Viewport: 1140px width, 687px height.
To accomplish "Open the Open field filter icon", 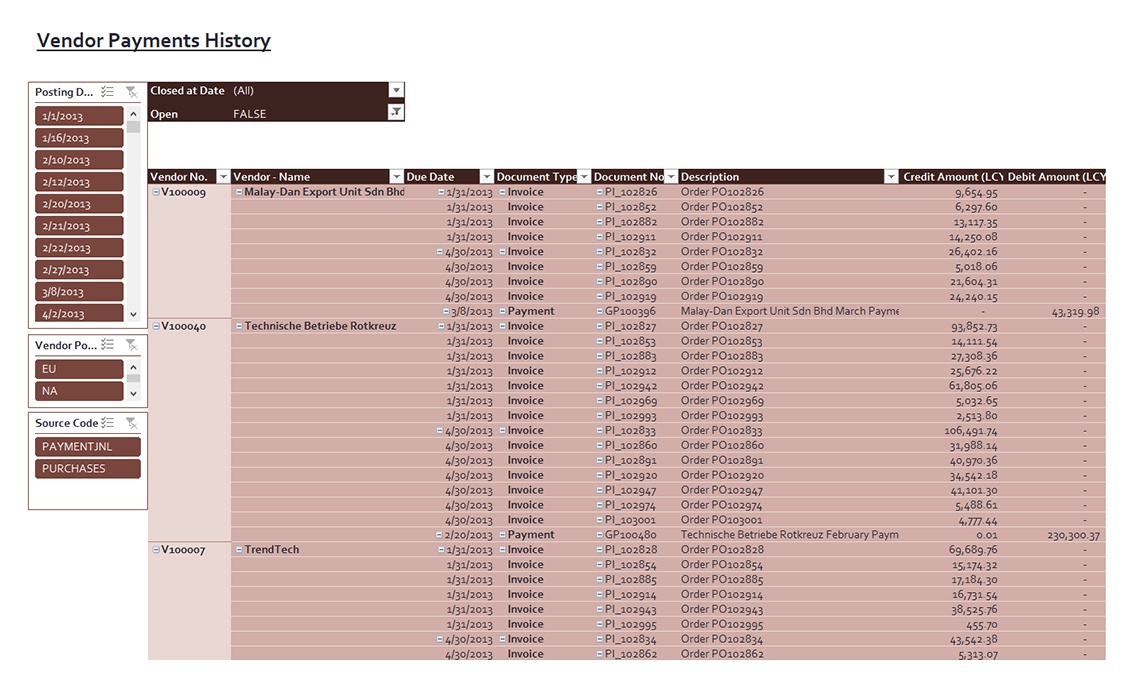I will [x=396, y=112].
